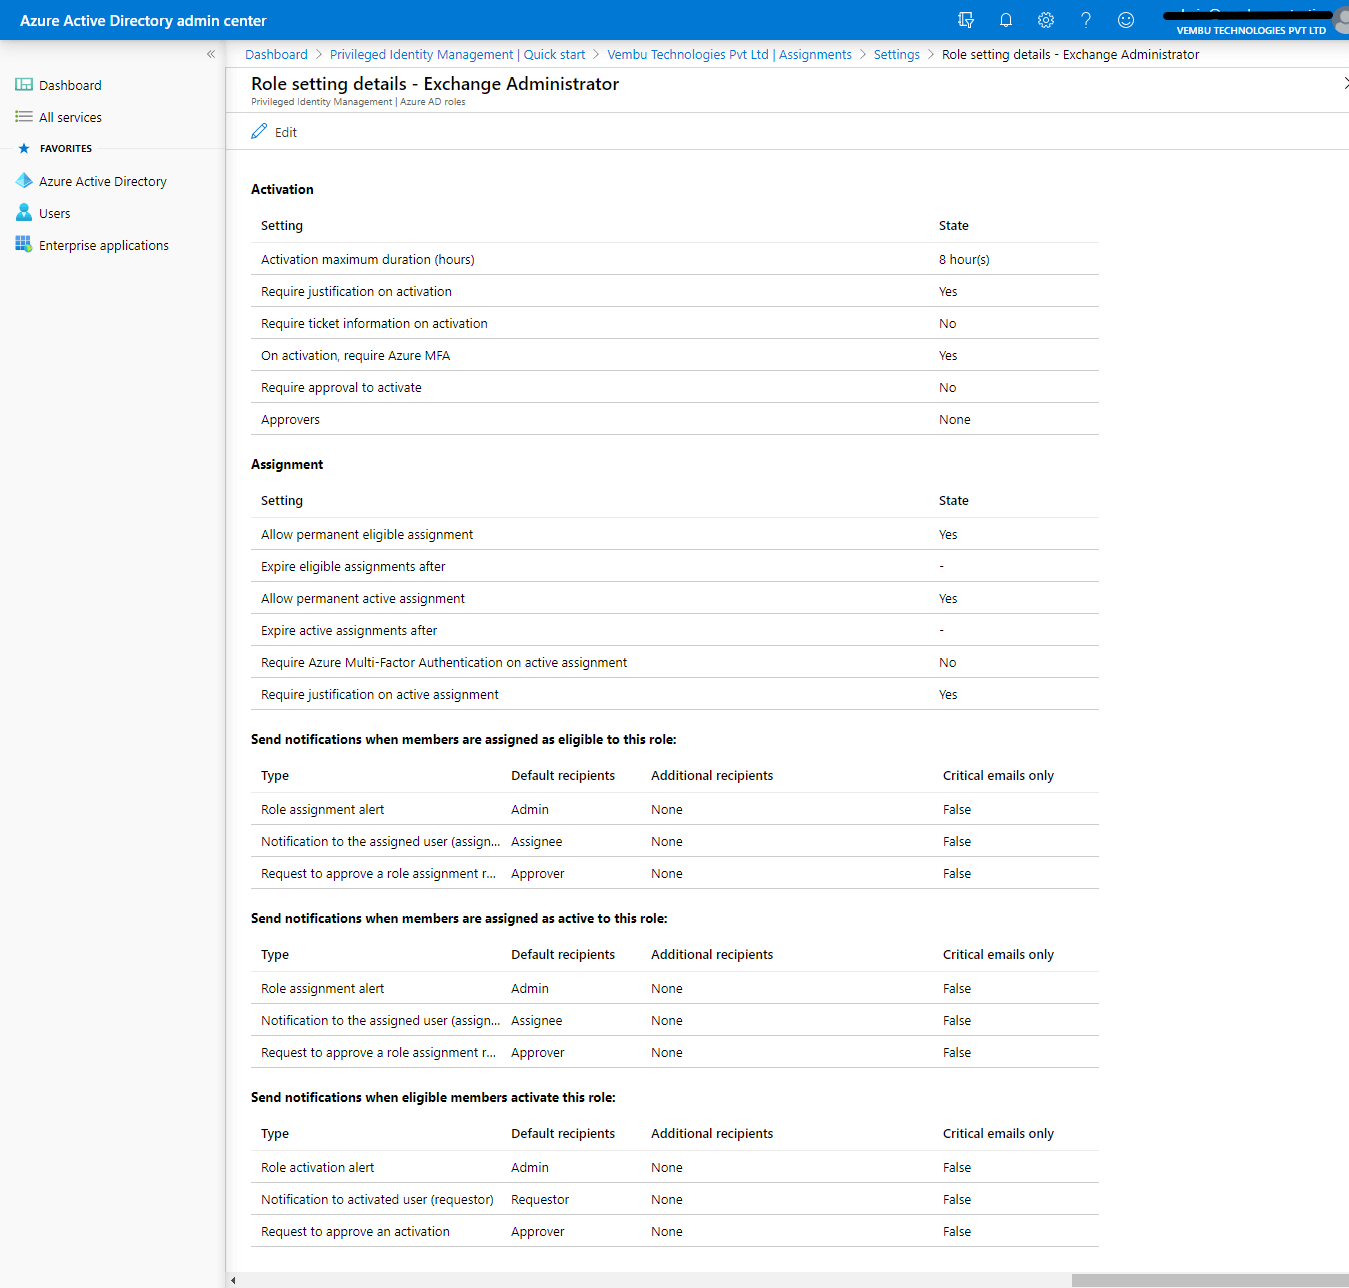The image size is (1349, 1288).
Task: Click "On activation, require Azure MFA" setting
Action: tap(355, 355)
